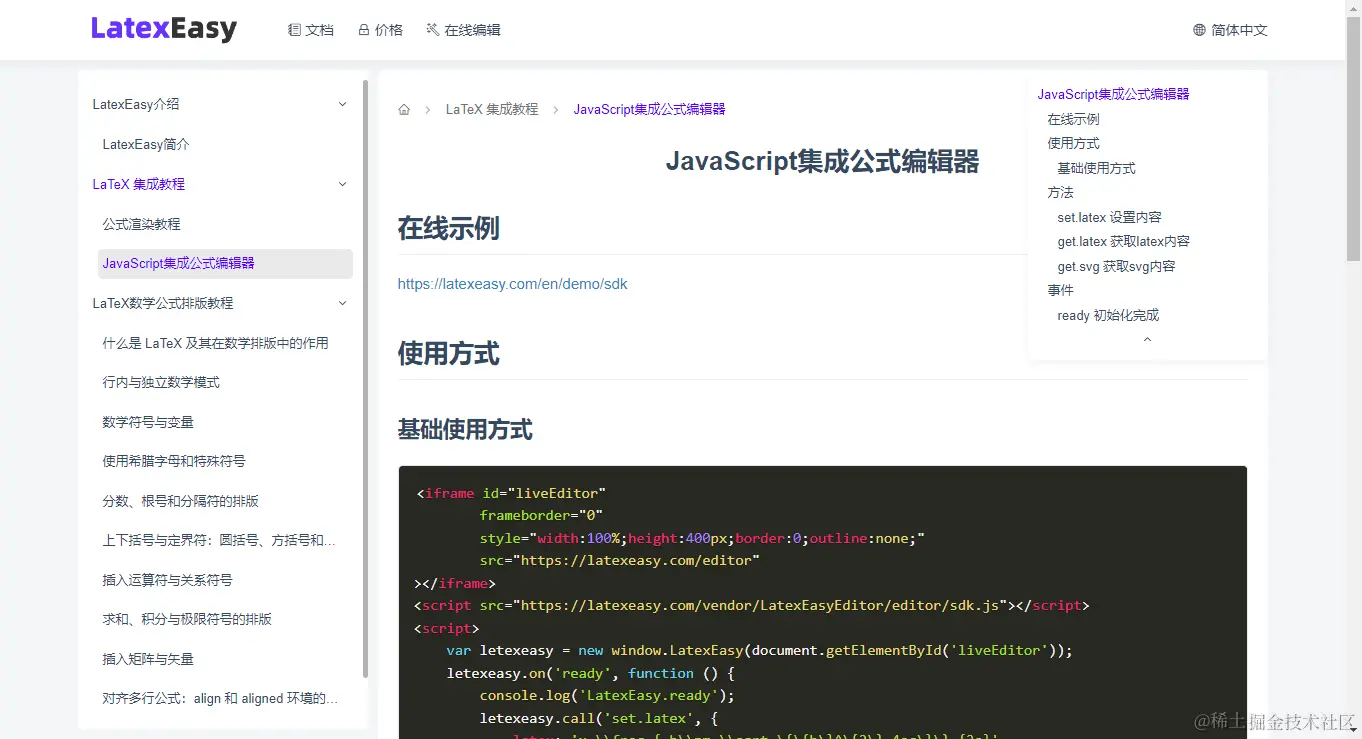Collapse the LaTeX数学公式排版教程 section
This screenshot has height=739, width=1362.
(343, 303)
